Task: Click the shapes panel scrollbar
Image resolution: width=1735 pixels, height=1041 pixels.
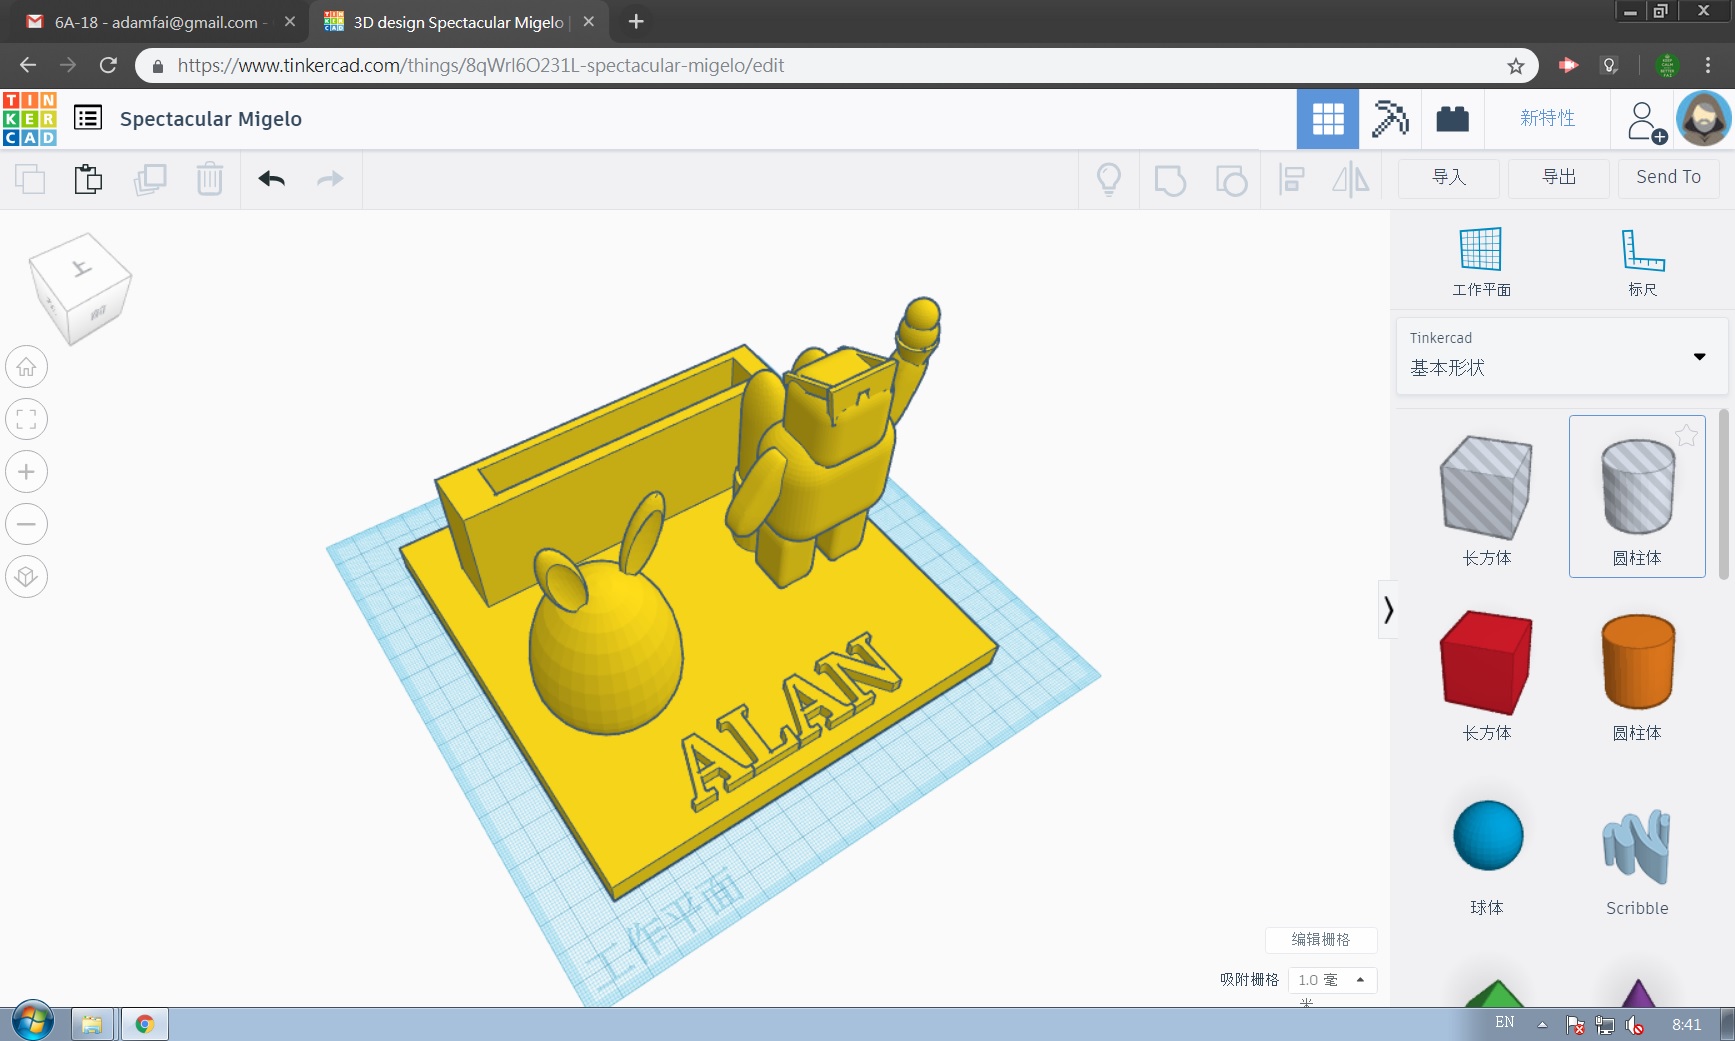Action: (1724, 494)
